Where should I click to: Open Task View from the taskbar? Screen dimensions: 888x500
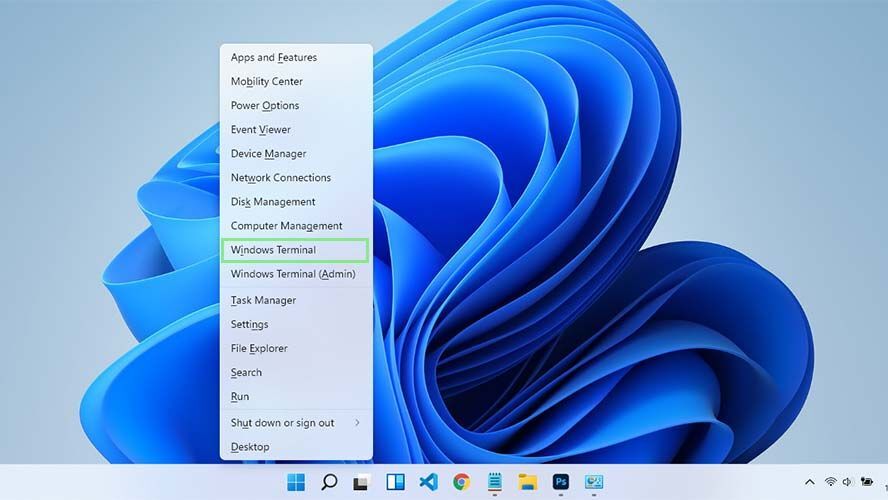(362, 482)
